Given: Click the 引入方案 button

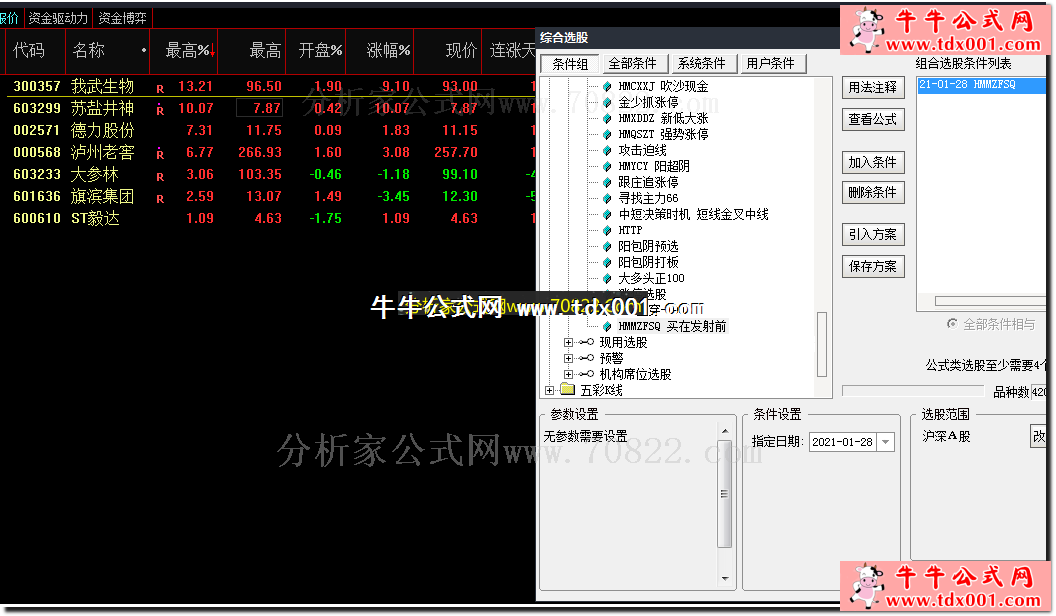Looking at the screenshot, I should click(x=873, y=234).
